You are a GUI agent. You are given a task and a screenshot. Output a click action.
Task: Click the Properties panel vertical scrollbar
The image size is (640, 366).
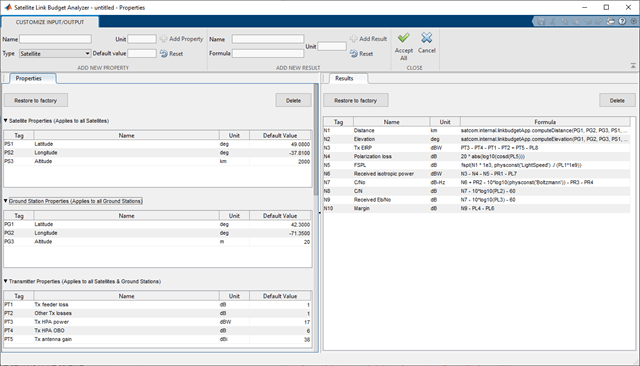[x=316, y=139]
